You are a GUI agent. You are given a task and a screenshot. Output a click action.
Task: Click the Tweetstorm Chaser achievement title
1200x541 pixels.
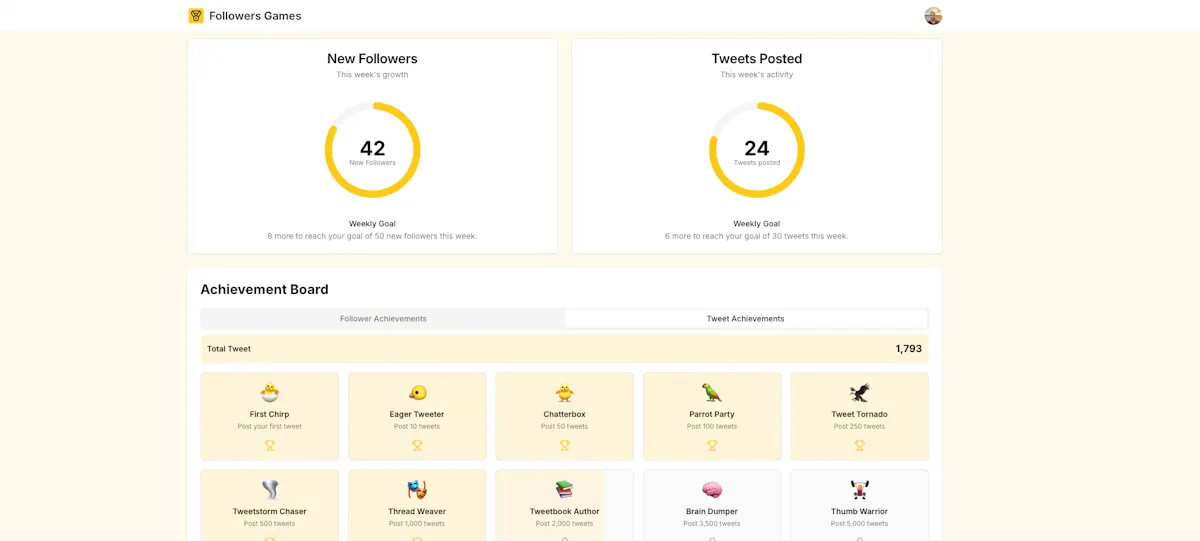point(270,511)
